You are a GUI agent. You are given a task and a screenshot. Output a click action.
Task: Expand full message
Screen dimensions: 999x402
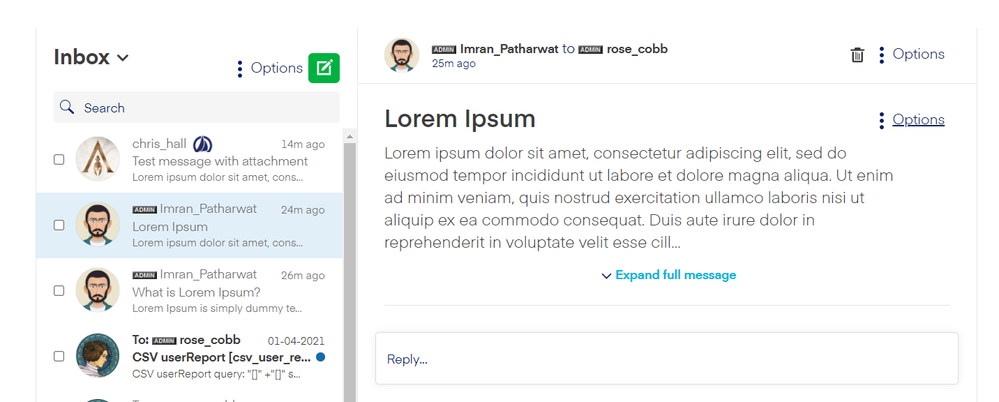(x=669, y=275)
